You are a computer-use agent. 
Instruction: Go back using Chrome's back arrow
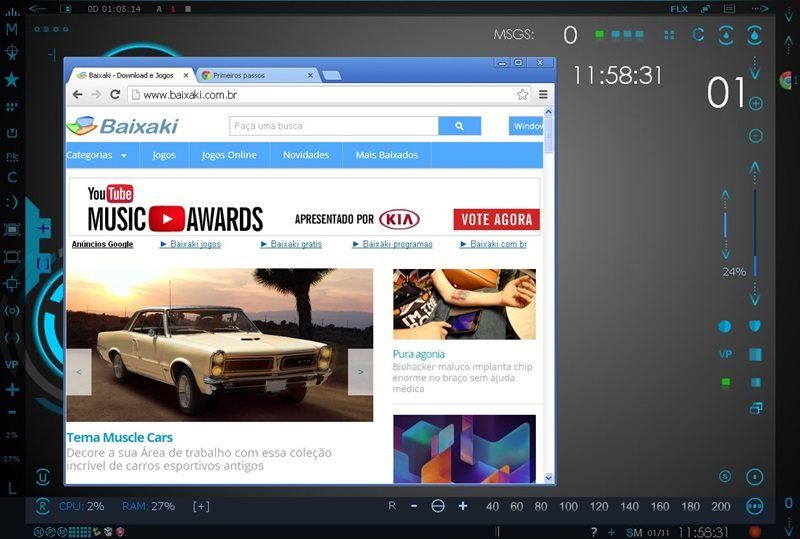tap(78, 94)
